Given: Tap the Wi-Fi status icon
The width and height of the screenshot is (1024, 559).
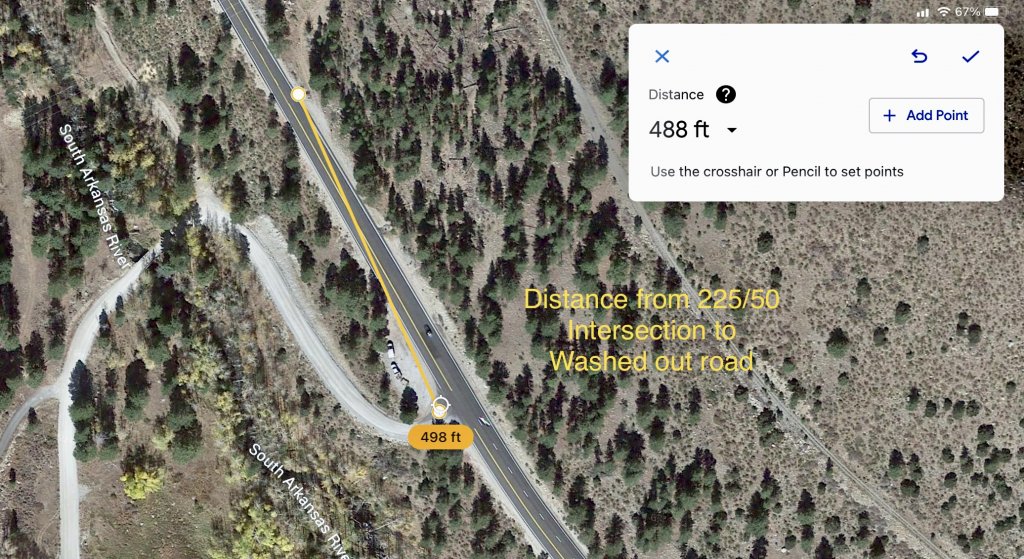Looking at the screenshot, I should (944, 12).
